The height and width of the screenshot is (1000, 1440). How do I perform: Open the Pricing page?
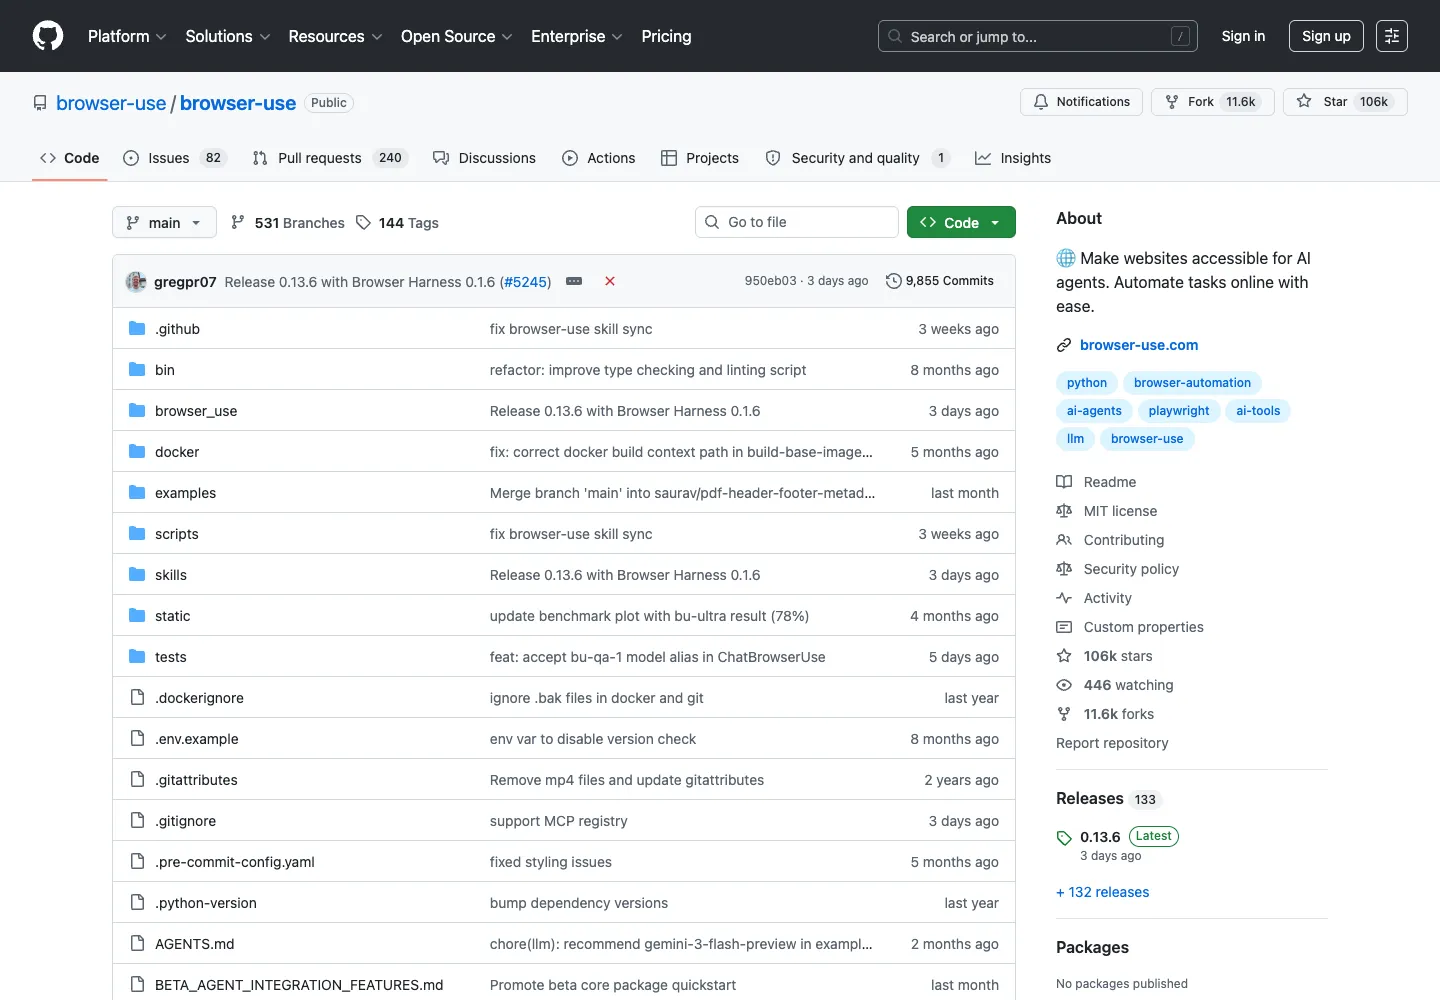[x=666, y=36]
